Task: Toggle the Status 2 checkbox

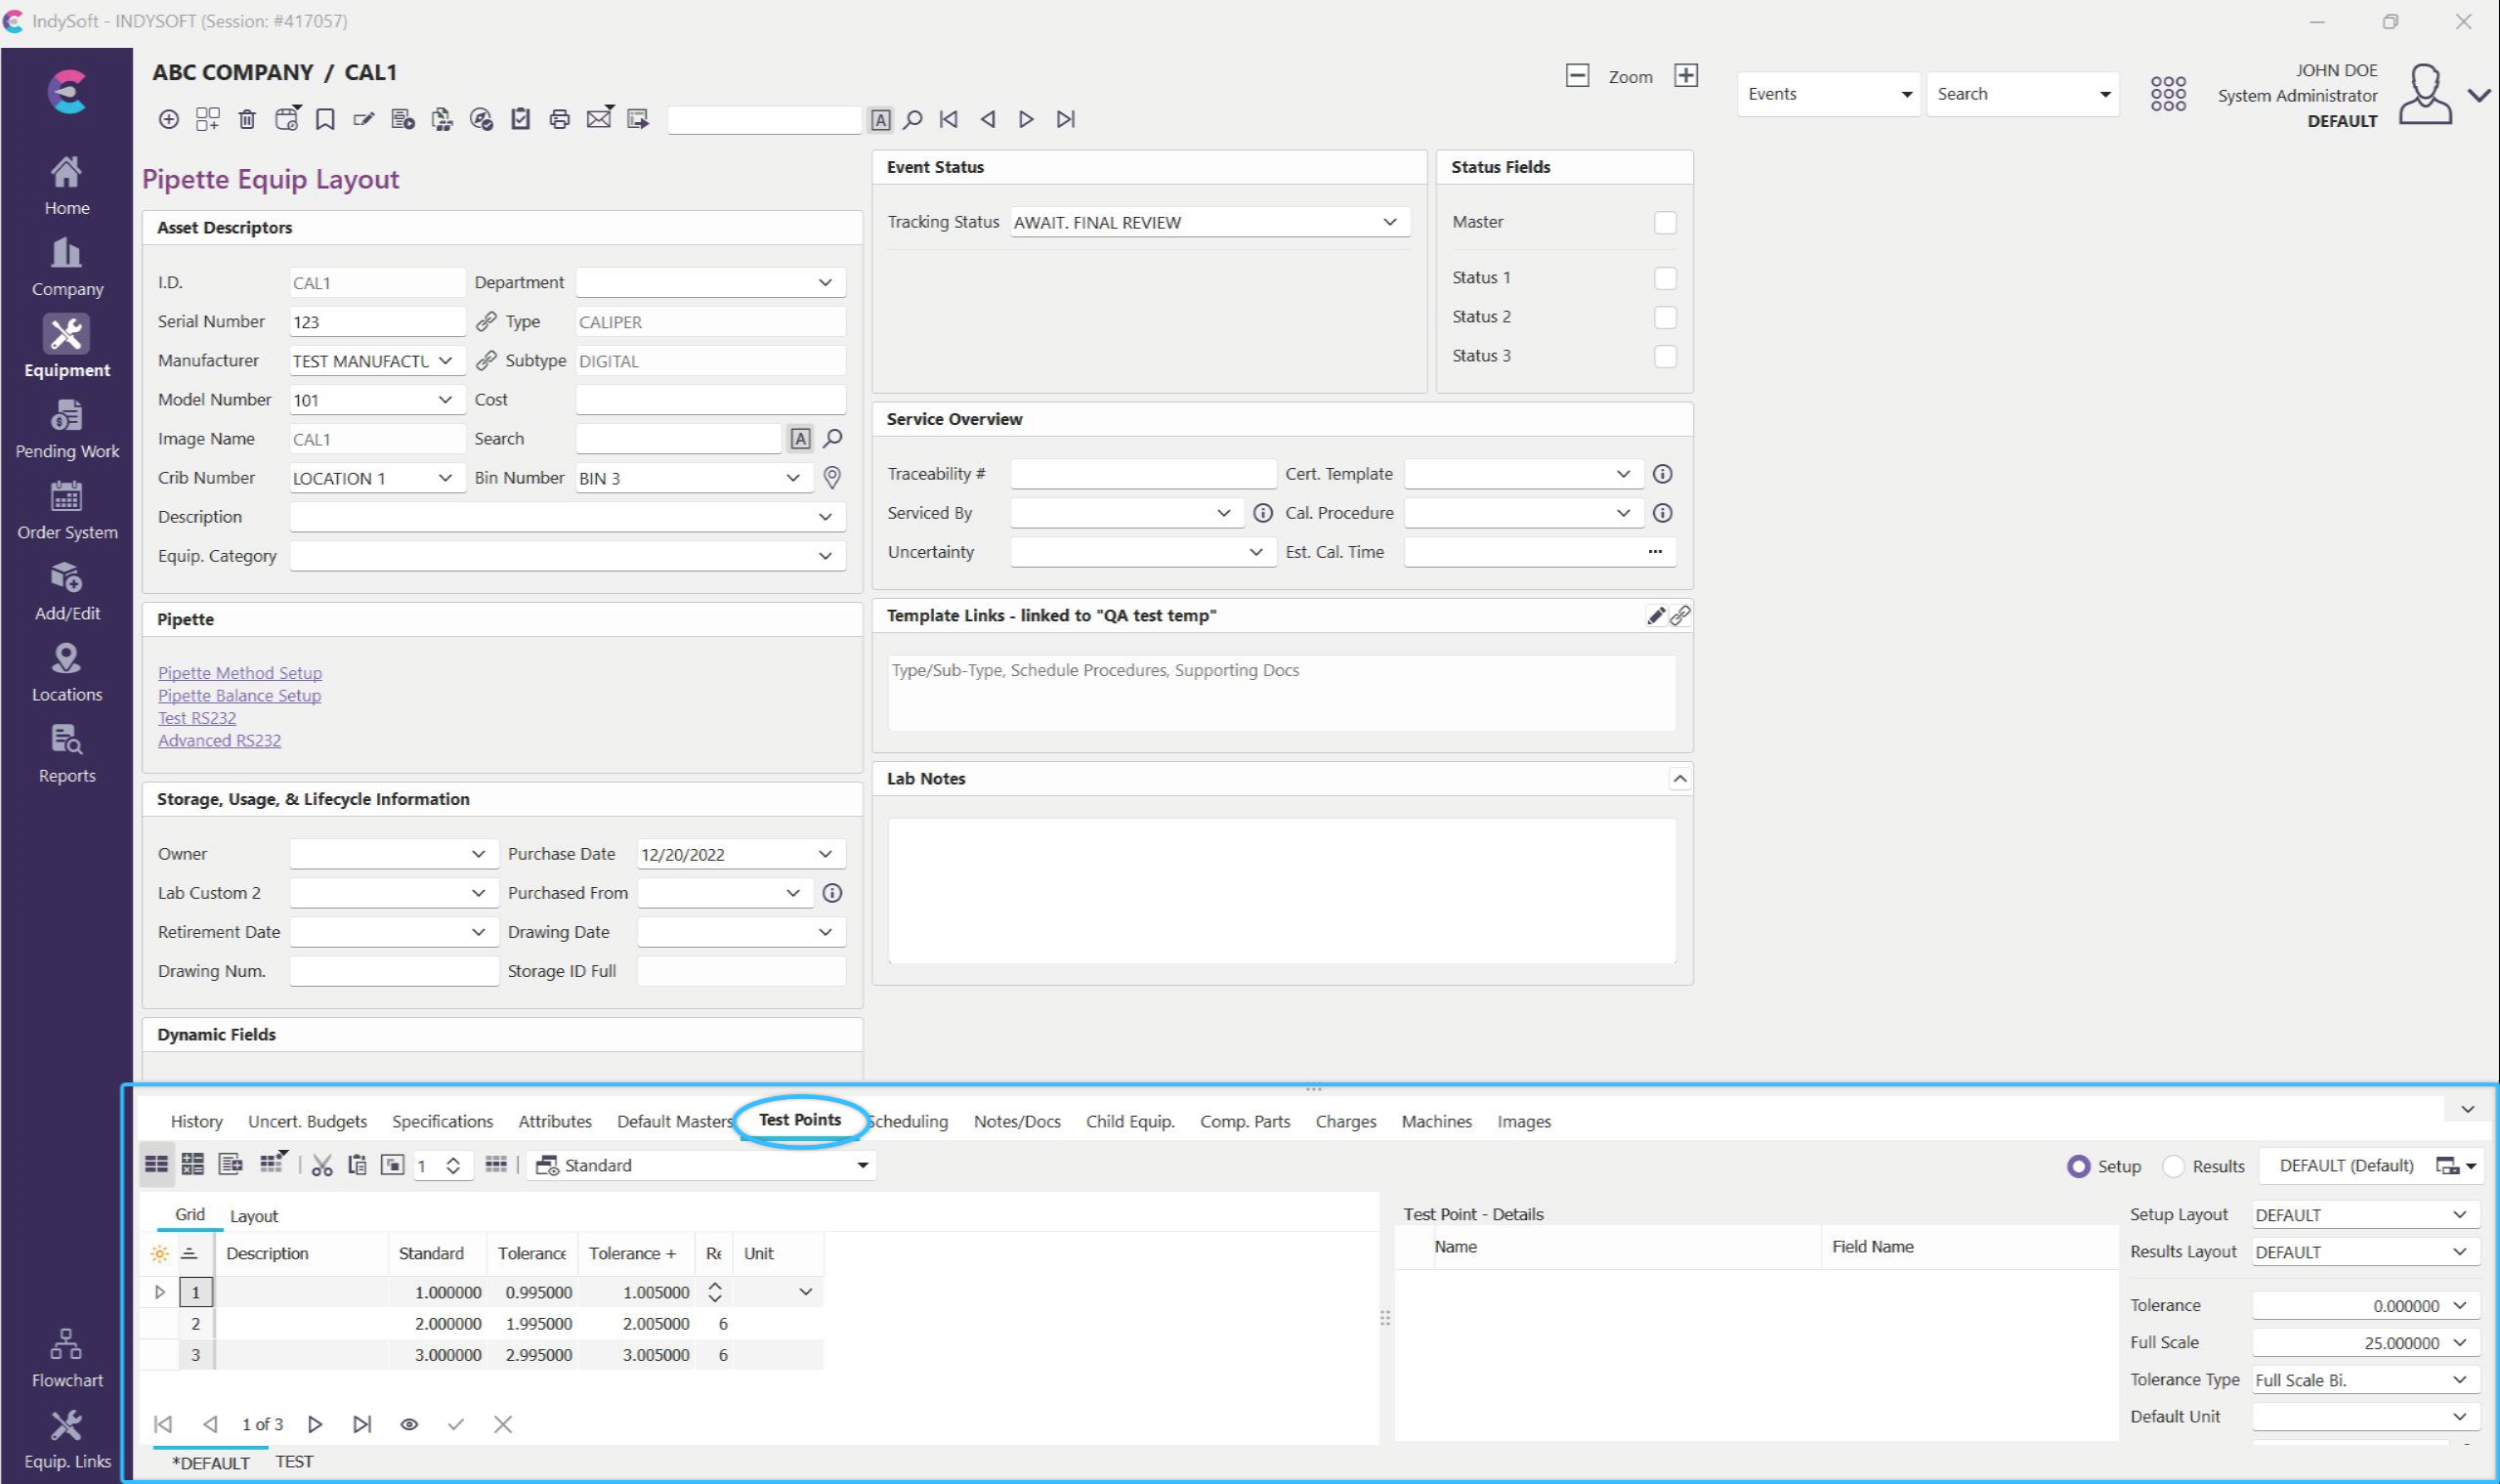Action: (1665, 317)
